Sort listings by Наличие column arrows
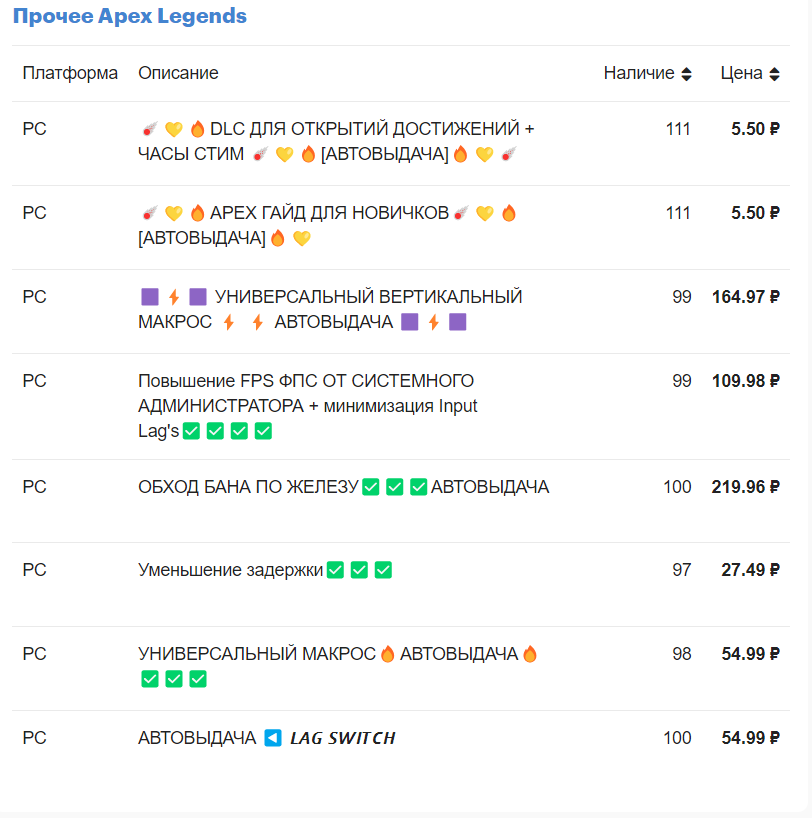The image size is (812, 818). (x=686, y=74)
